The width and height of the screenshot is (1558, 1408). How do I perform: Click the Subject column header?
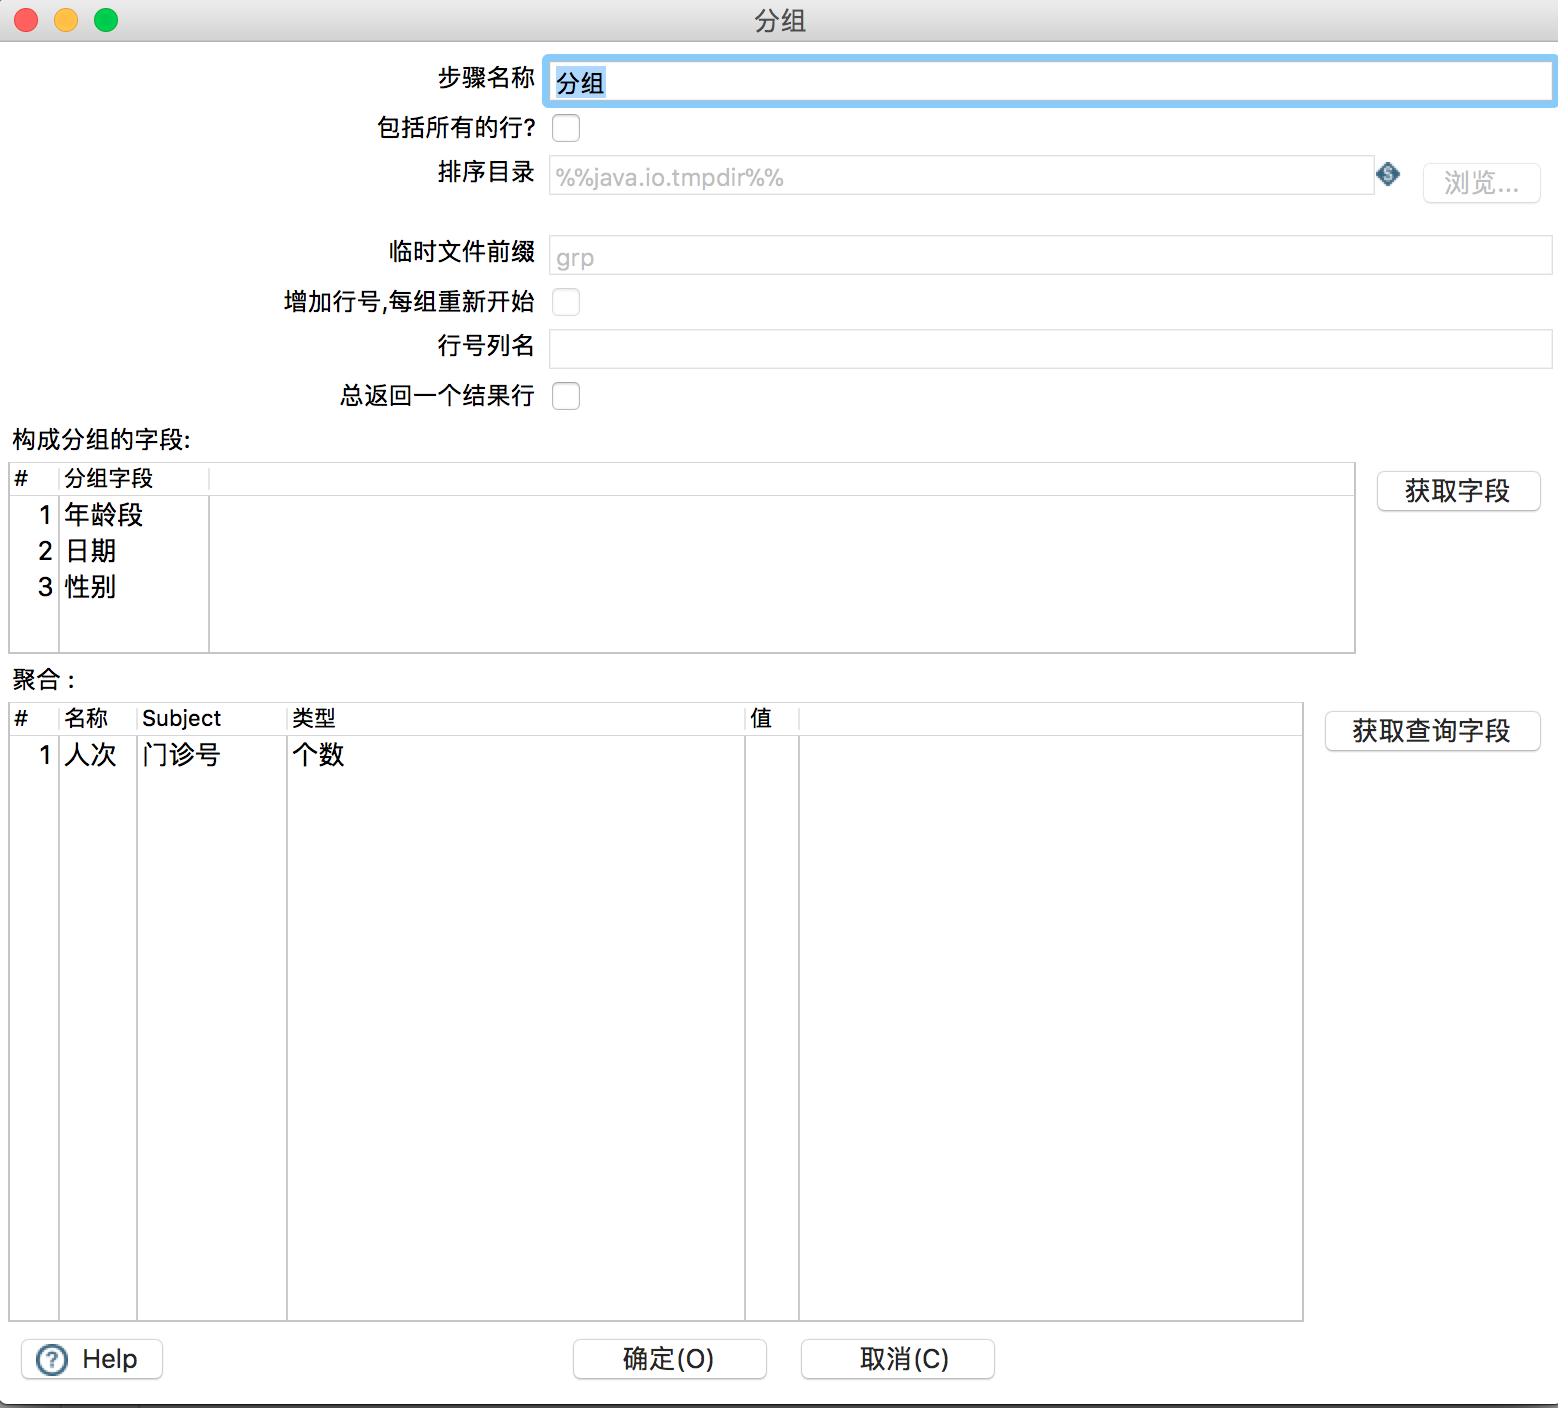pos(212,719)
